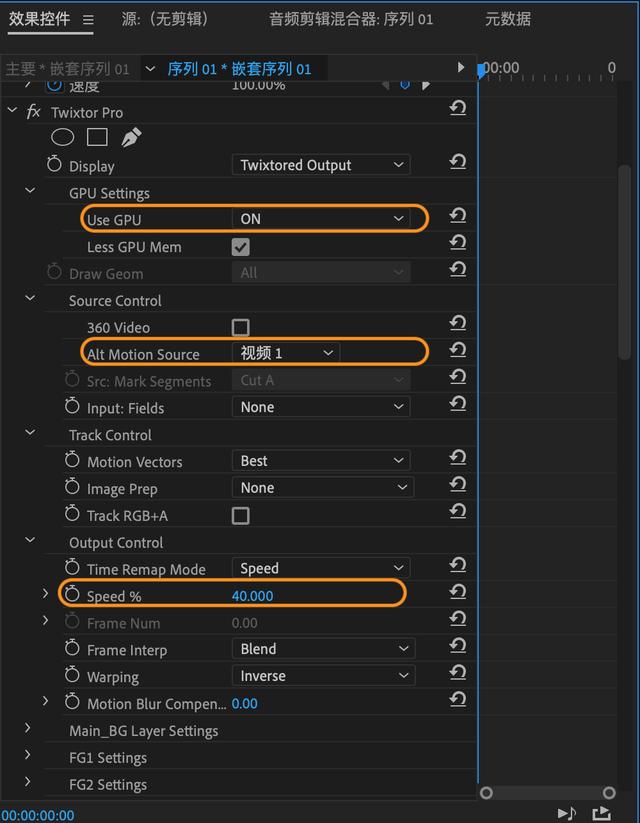The height and width of the screenshot is (823, 640).
Task: Open the Warping dropdown set to Inverse
Action: coord(323,676)
